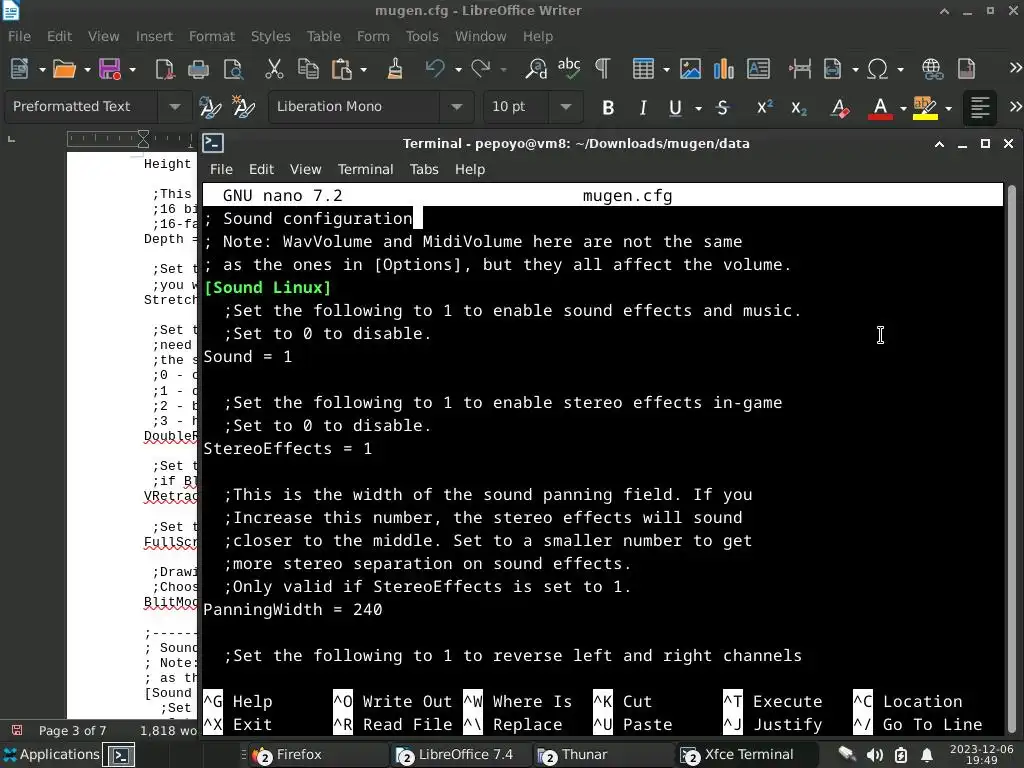Viewport: 1024px width, 768px height.
Task: Open the Terminal menu in Terminal window
Action: 365,169
